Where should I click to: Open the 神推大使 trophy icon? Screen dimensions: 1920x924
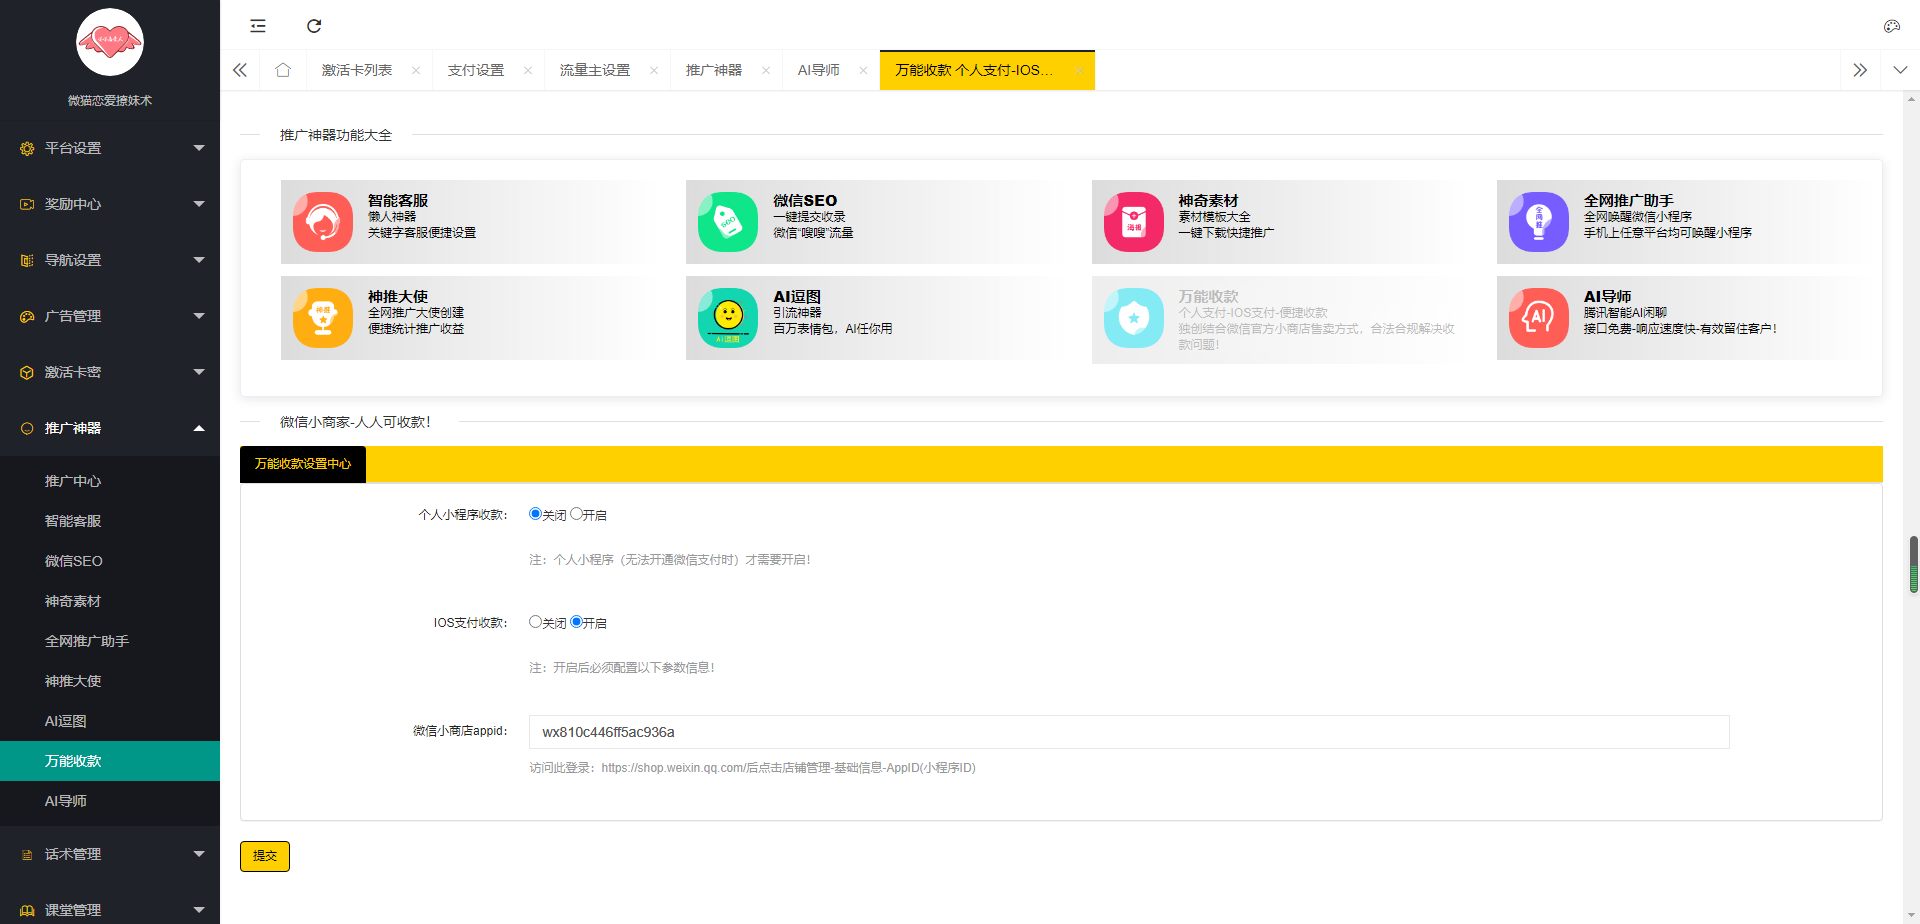323,318
